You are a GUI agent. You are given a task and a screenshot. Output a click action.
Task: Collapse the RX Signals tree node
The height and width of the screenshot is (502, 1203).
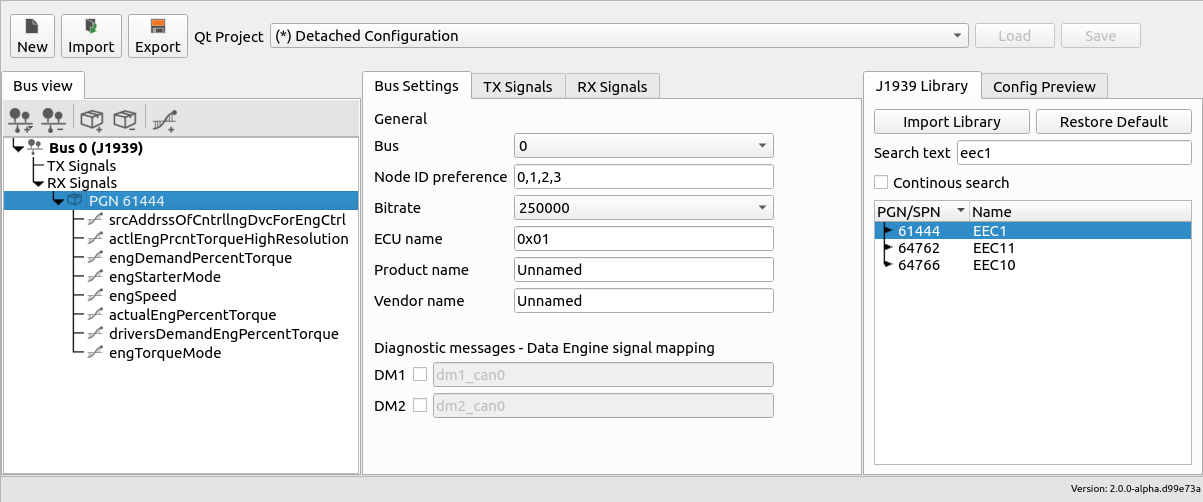tap(38, 183)
